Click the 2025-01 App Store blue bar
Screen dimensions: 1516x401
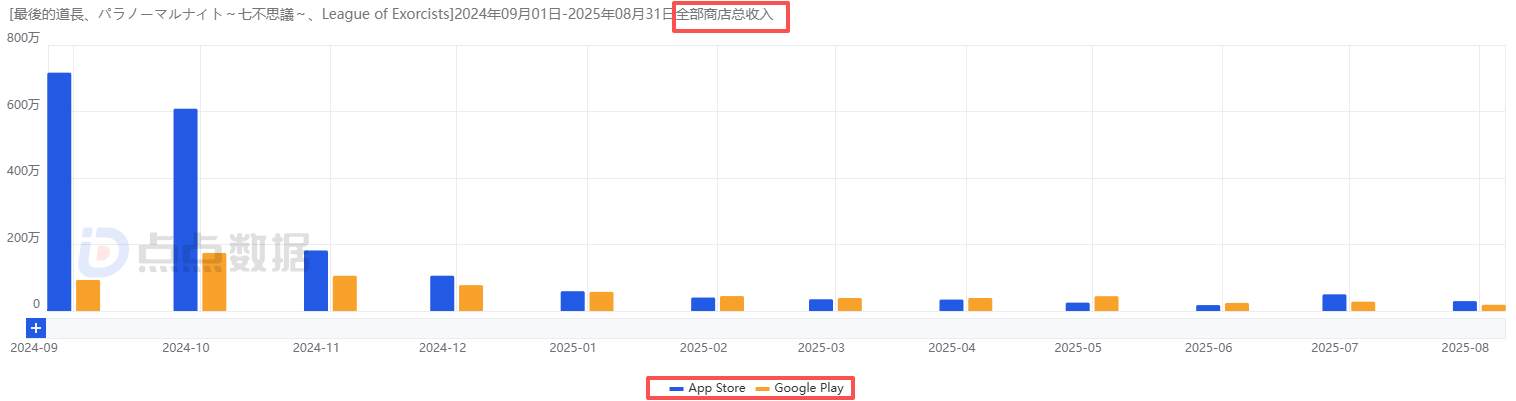(572, 301)
